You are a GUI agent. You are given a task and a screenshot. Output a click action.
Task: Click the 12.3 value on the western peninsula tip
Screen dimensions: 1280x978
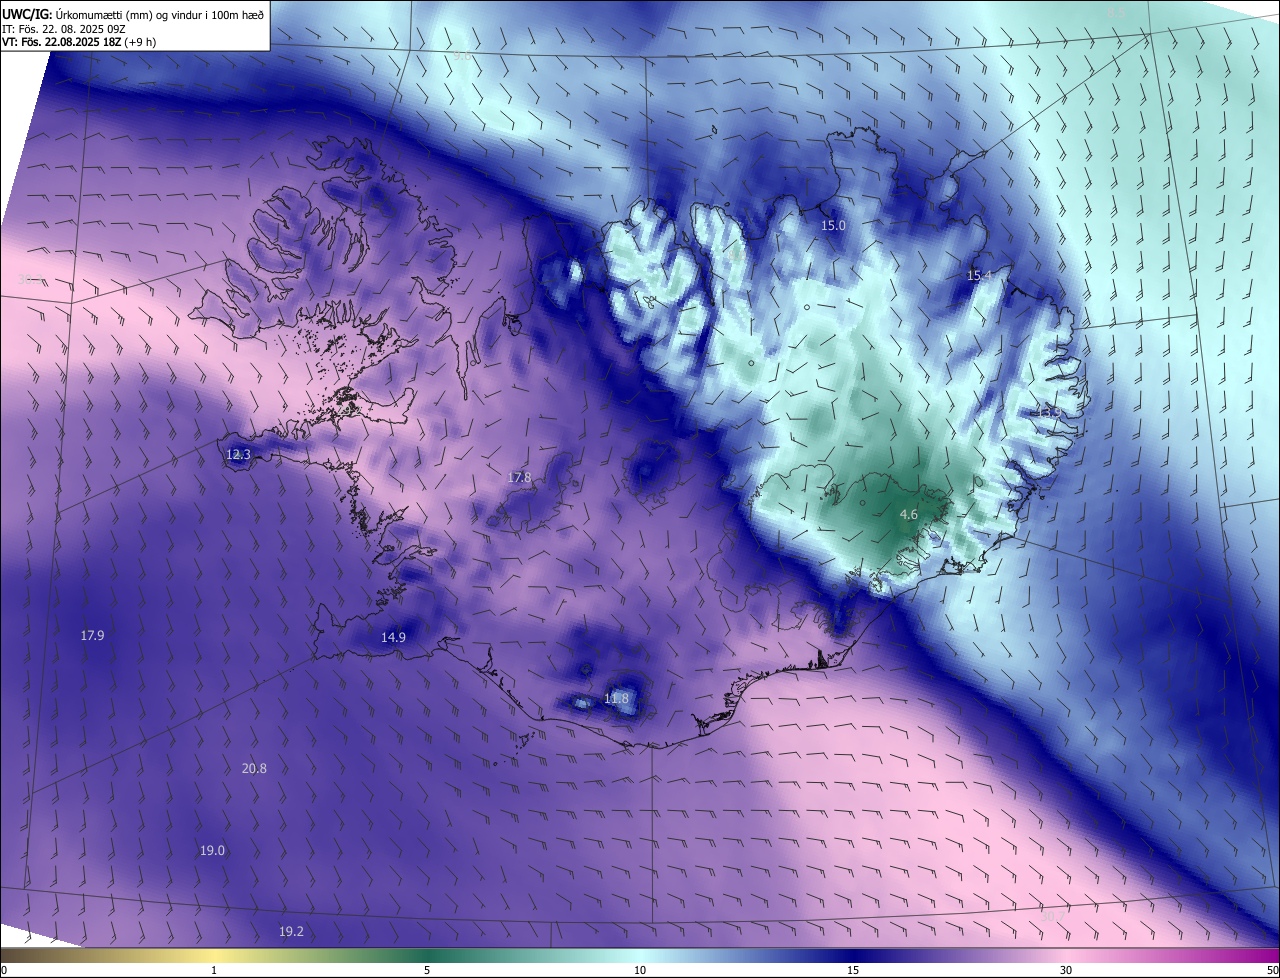coord(238,454)
